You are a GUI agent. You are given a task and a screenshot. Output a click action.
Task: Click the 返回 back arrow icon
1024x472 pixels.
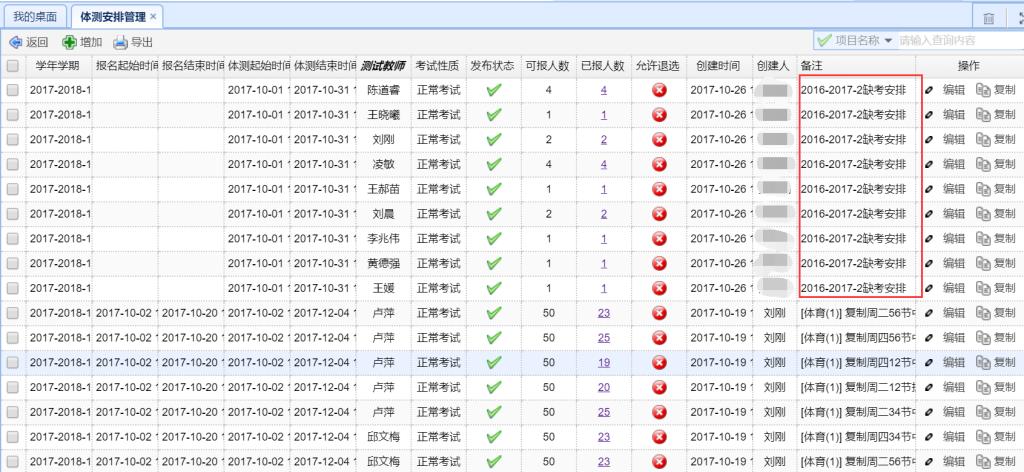[15, 42]
